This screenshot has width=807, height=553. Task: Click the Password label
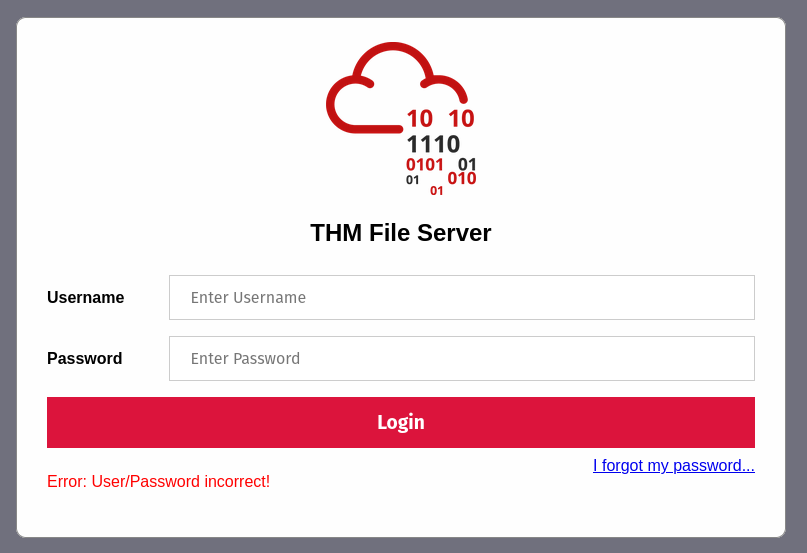[85, 358]
